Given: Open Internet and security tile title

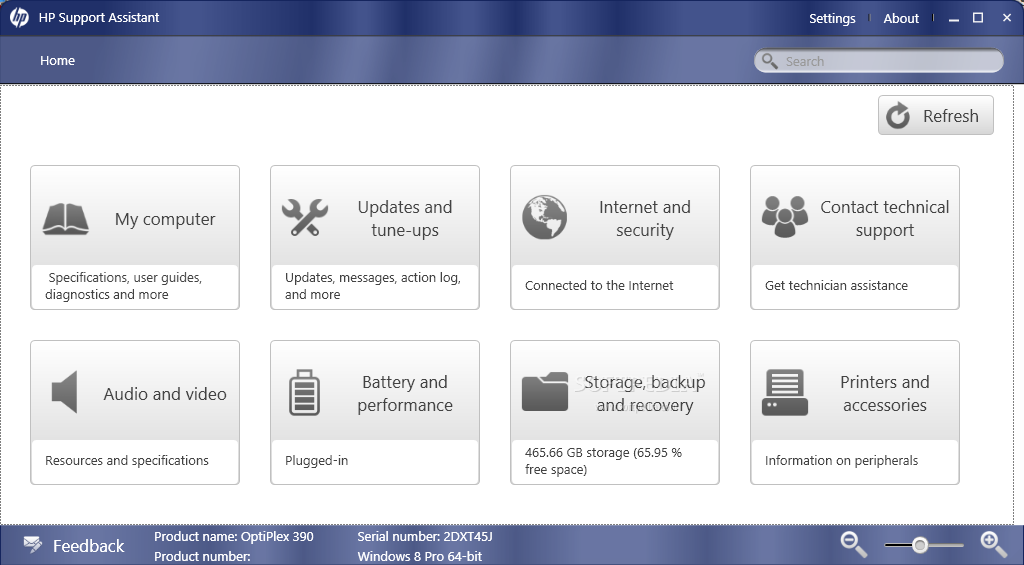Looking at the screenshot, I should coord(645,218).
